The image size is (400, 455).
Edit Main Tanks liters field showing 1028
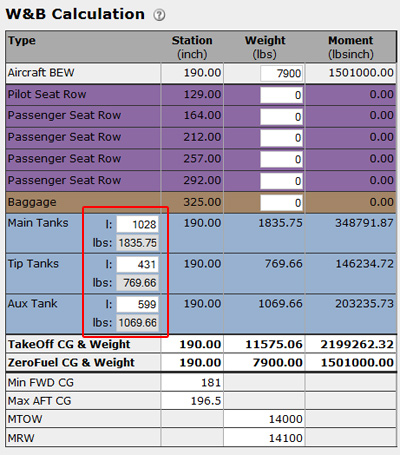pos(137,224)
